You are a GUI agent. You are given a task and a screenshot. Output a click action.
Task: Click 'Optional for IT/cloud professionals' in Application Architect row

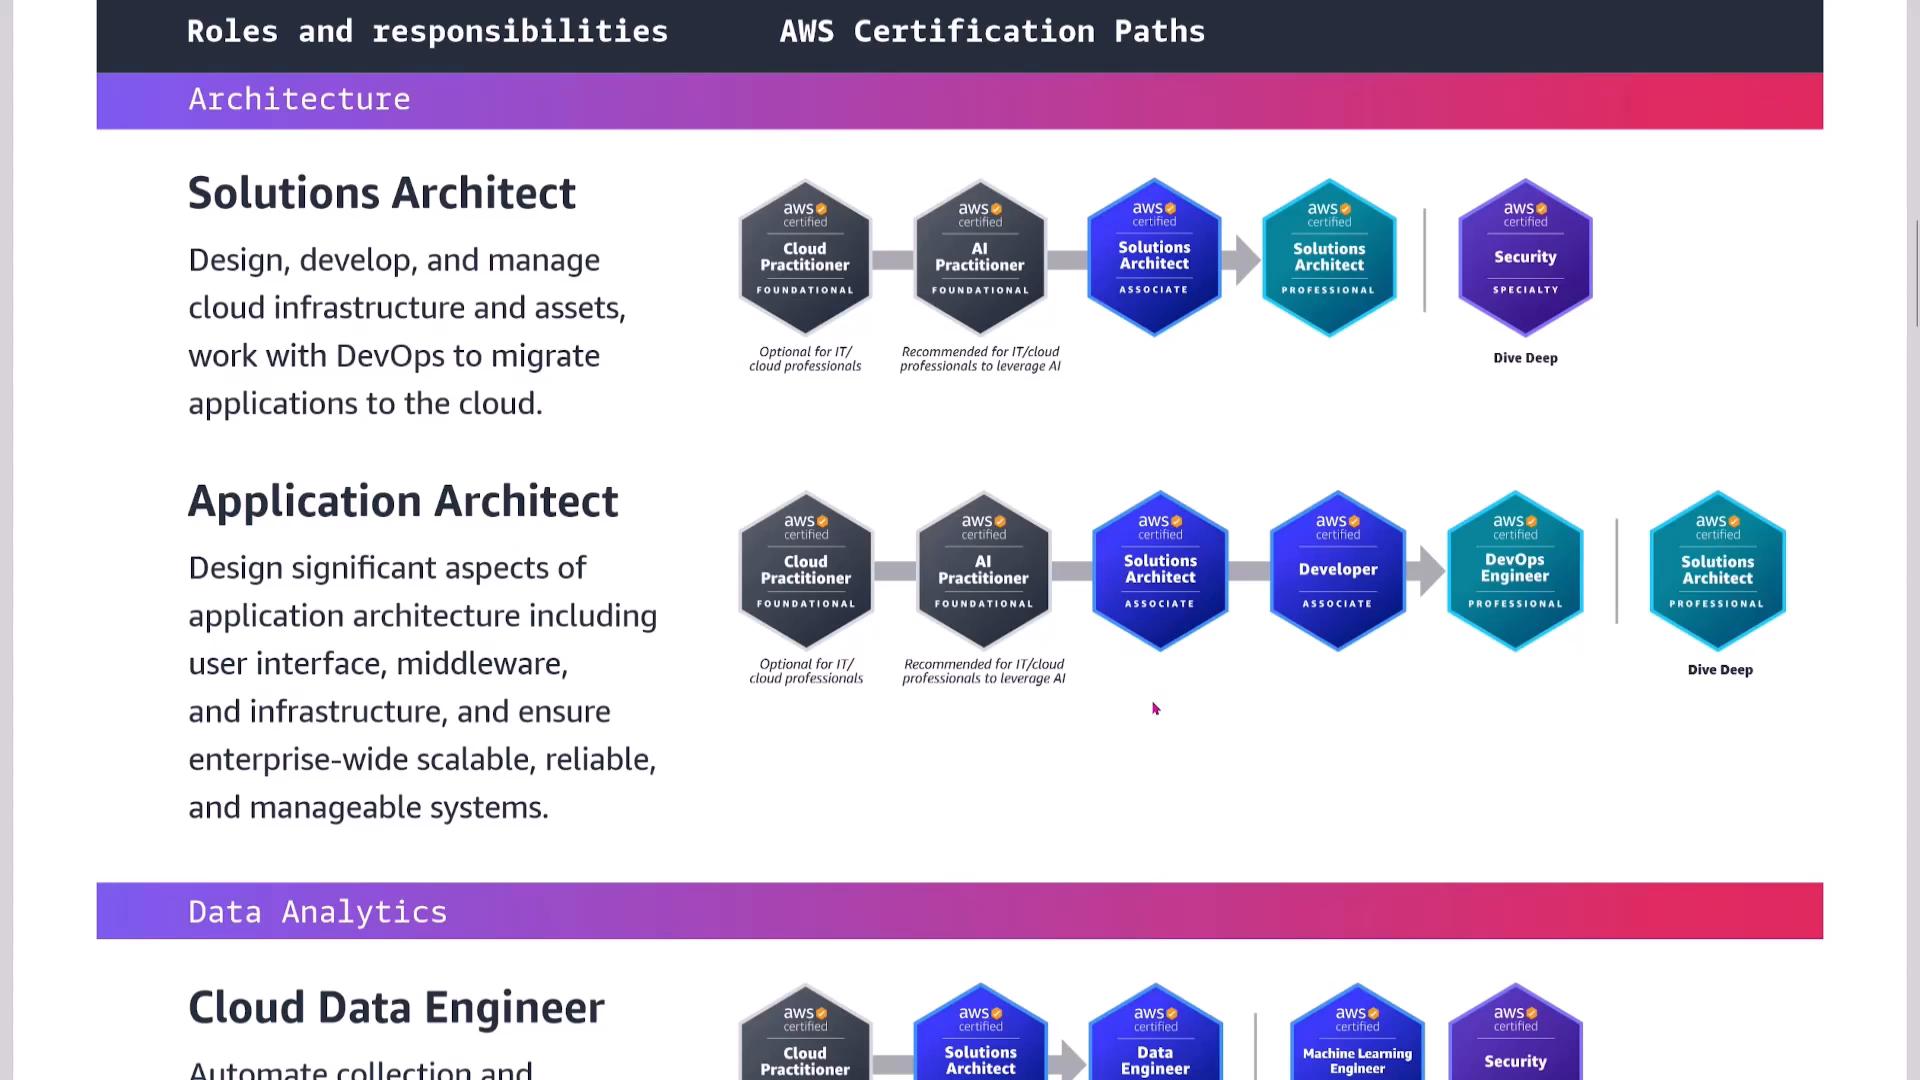tap(806, 671)
